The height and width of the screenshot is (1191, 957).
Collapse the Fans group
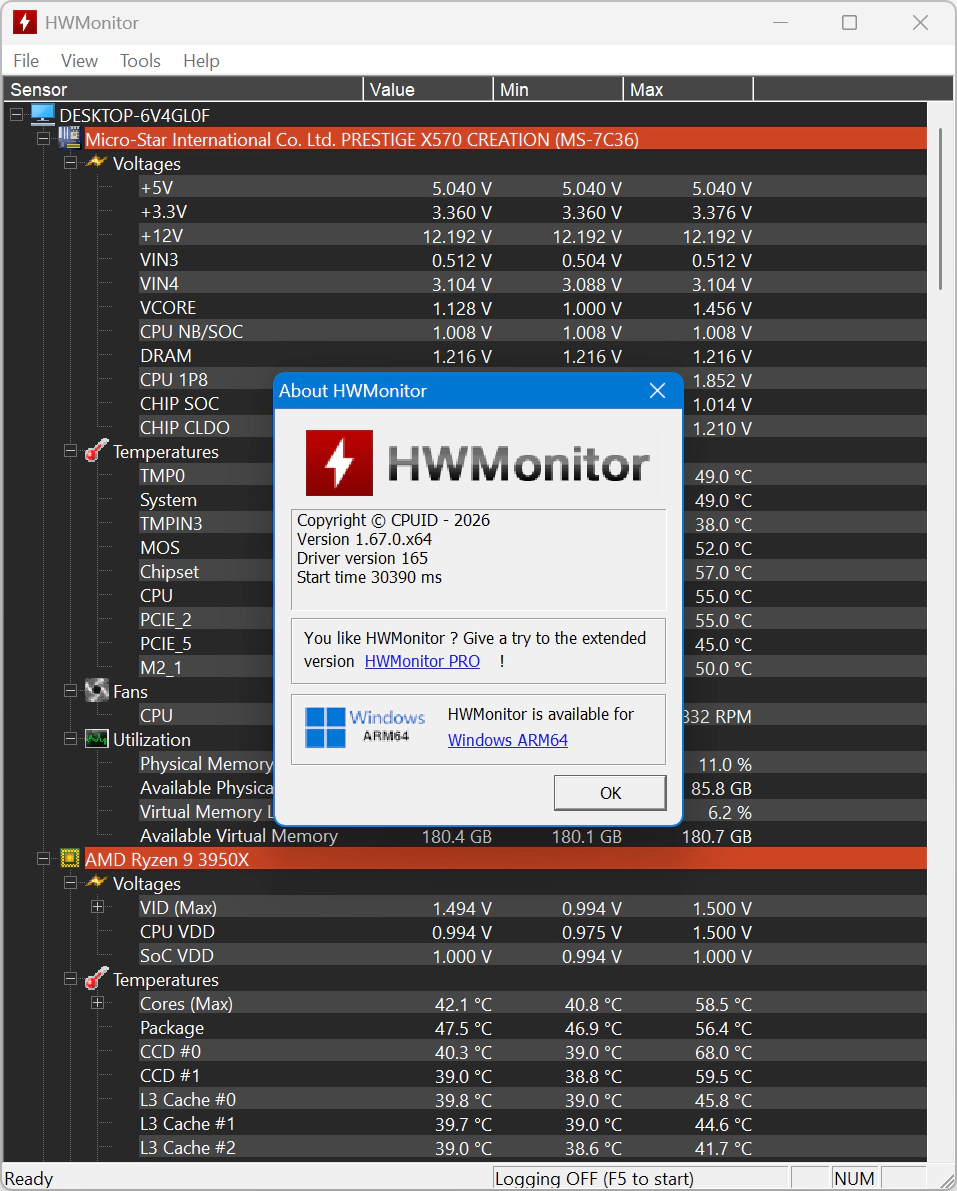click(71, 691)
